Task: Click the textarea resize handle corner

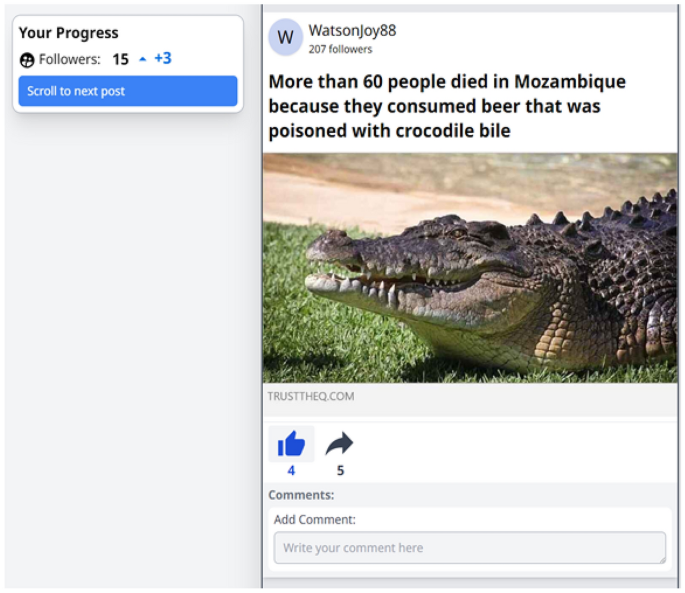Action: [660, 559]
